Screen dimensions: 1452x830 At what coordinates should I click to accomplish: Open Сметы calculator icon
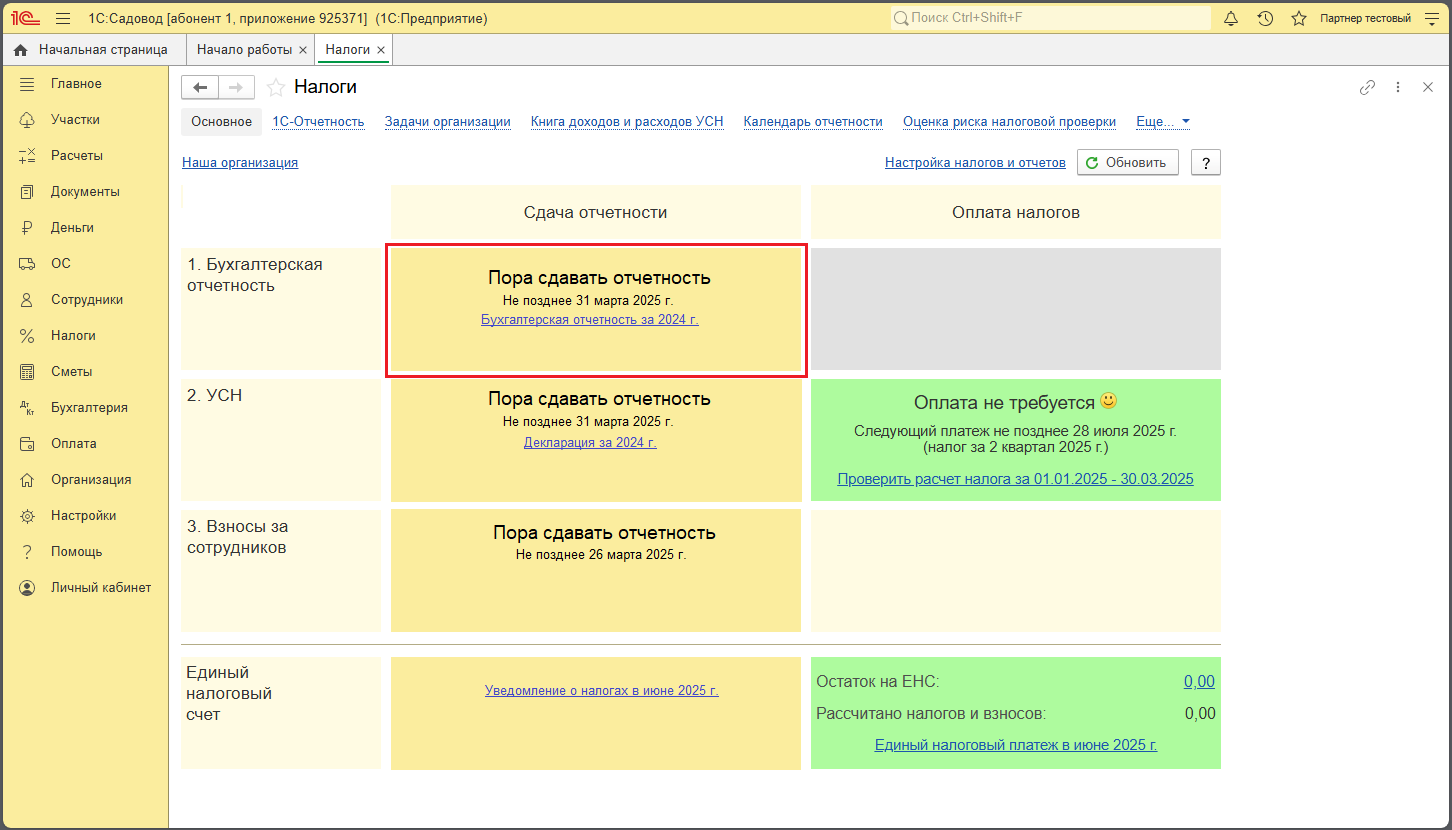tap(27, 372)
